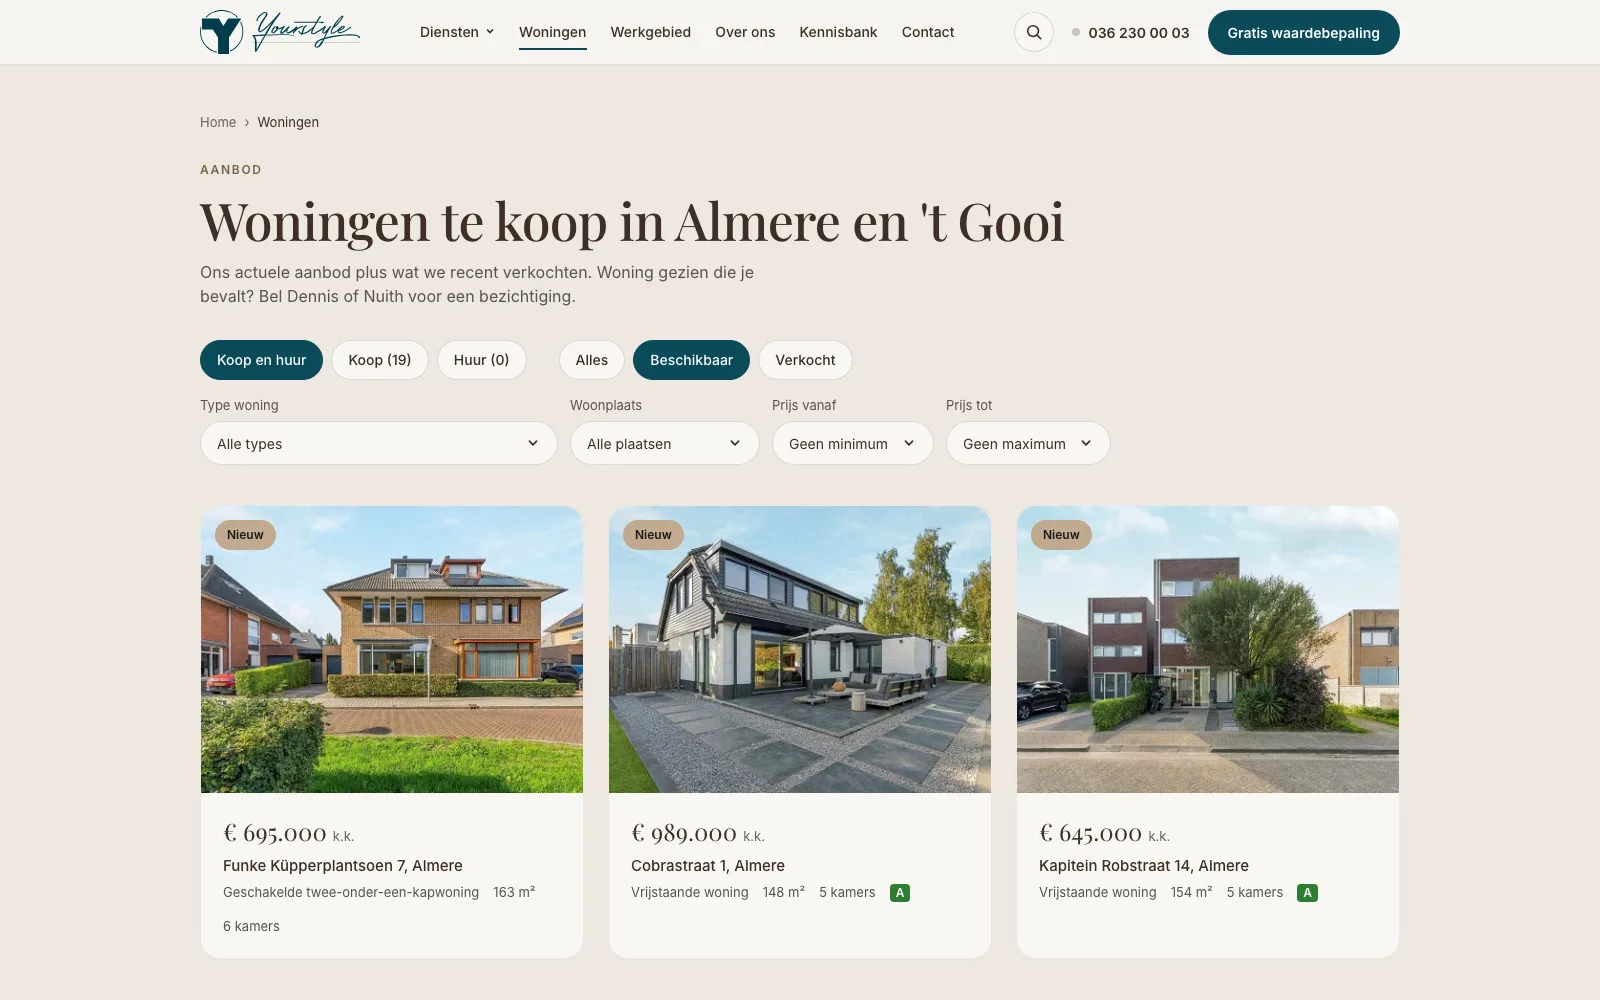Open the Werkgebied page
1600x1000 pixels.
pos(651,32)
